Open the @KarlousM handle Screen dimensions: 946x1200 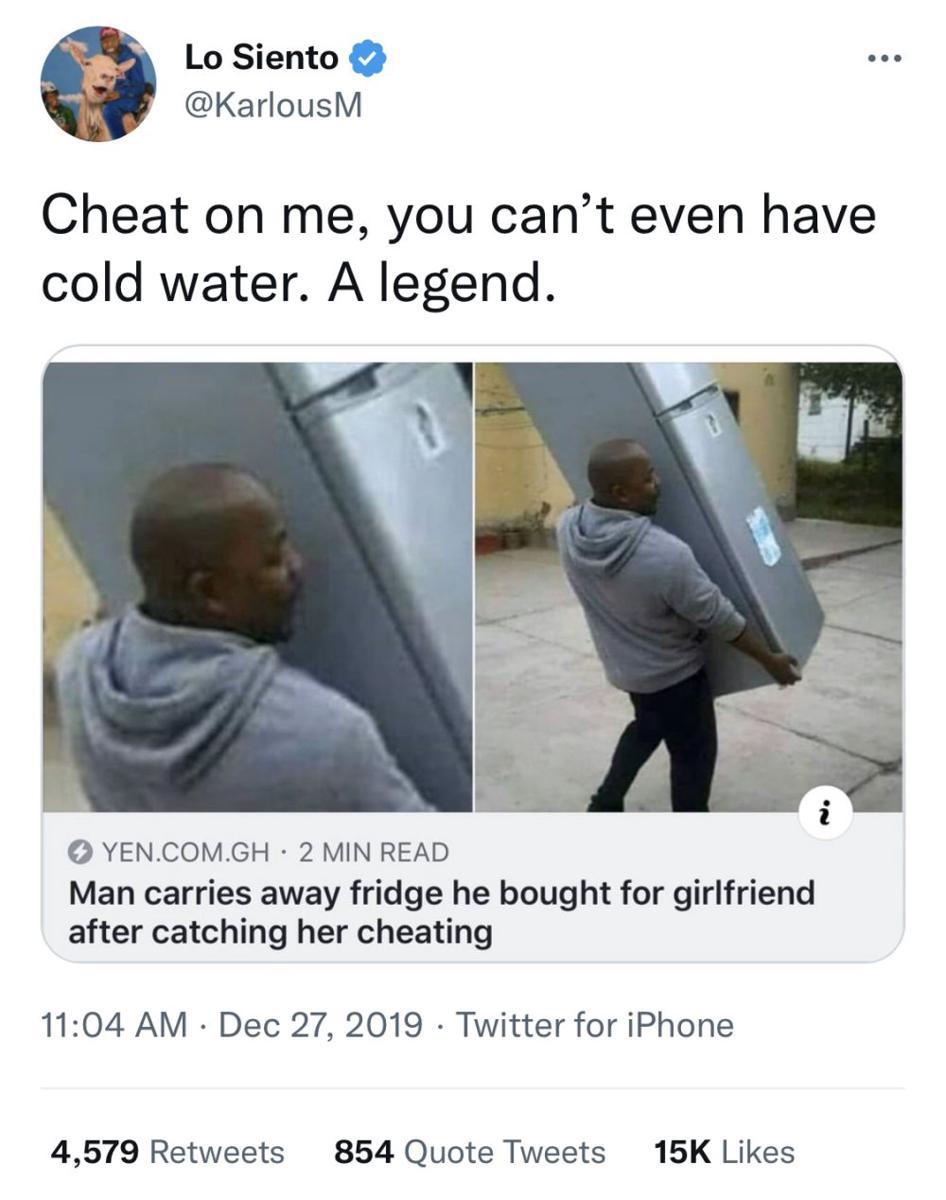273,105
